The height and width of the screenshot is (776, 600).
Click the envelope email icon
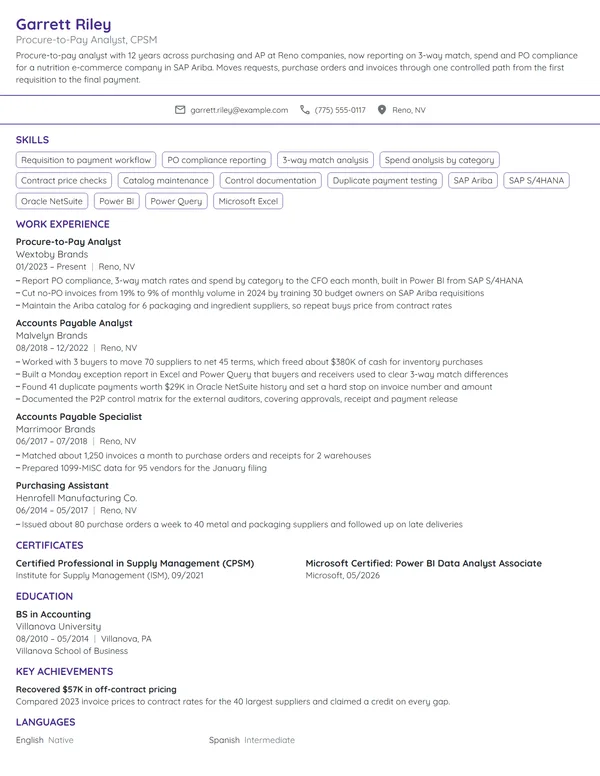(x=180, y=110)
